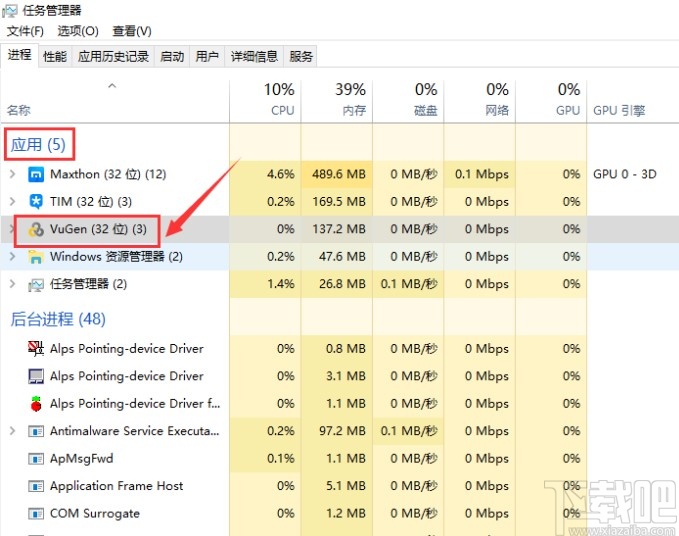The image size is (679, 536).
Task: Click the Antimalware Service Executable icon
Action: 36,431
